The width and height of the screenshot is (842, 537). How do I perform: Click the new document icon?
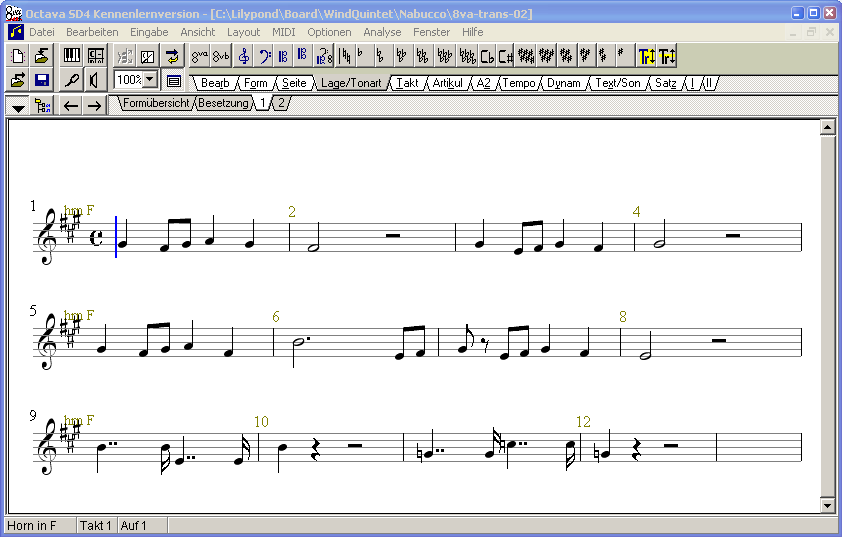click(18, 56)
